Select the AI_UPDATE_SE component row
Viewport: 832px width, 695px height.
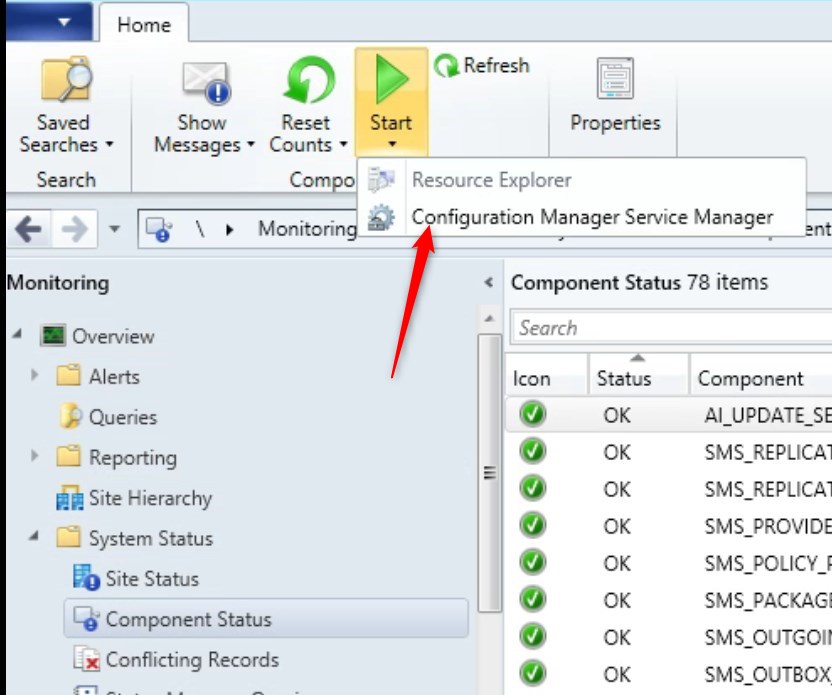point(669,414)
